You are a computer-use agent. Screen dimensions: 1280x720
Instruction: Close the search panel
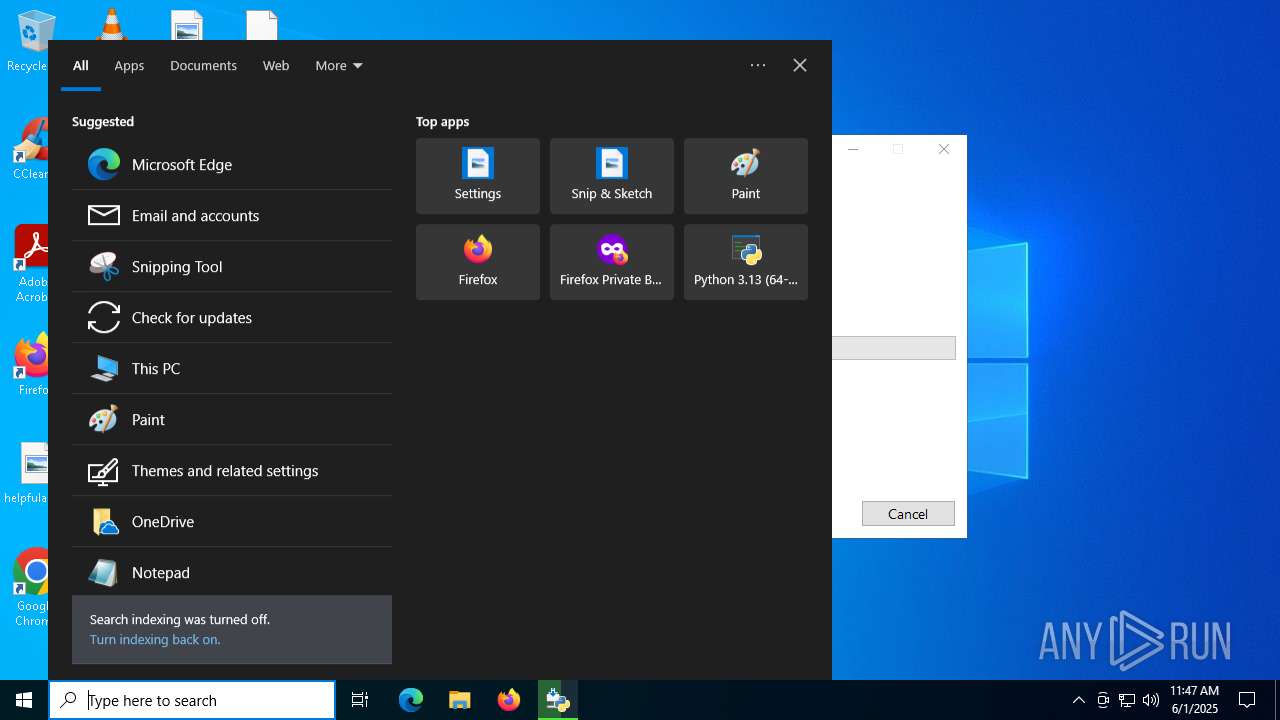pos(800,65)
